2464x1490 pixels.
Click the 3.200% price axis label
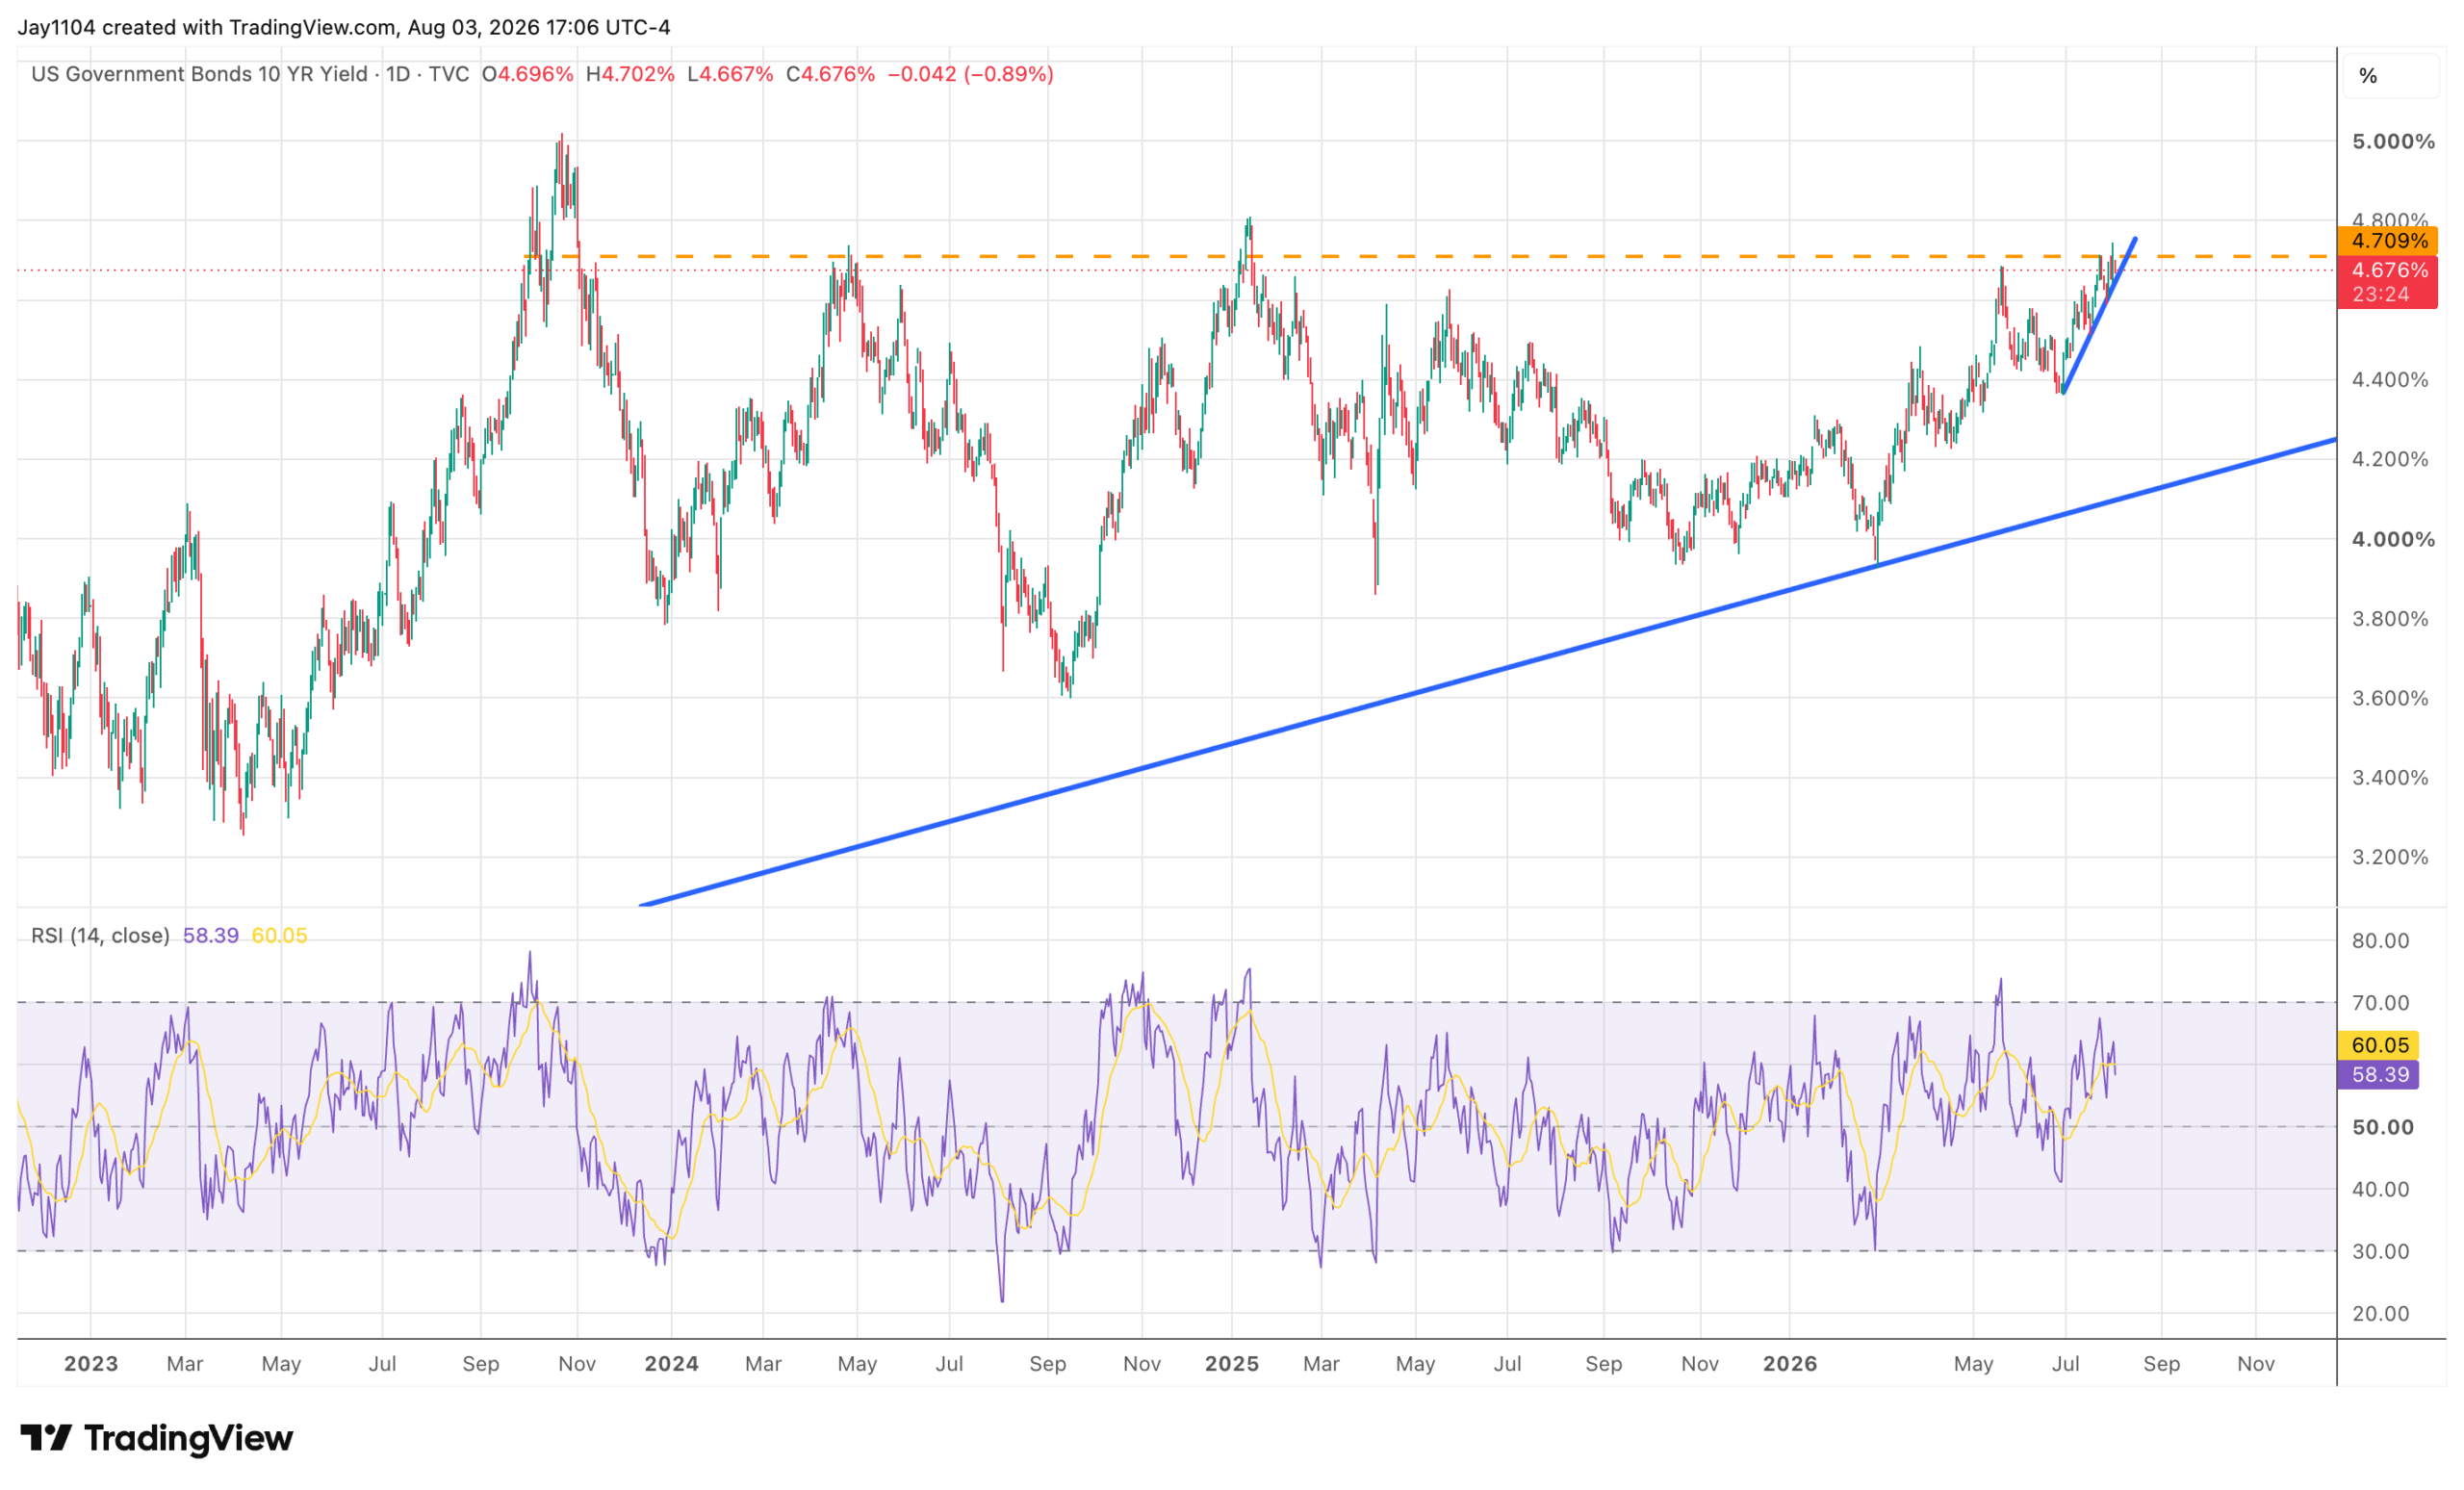click(x=2390, y=857)
